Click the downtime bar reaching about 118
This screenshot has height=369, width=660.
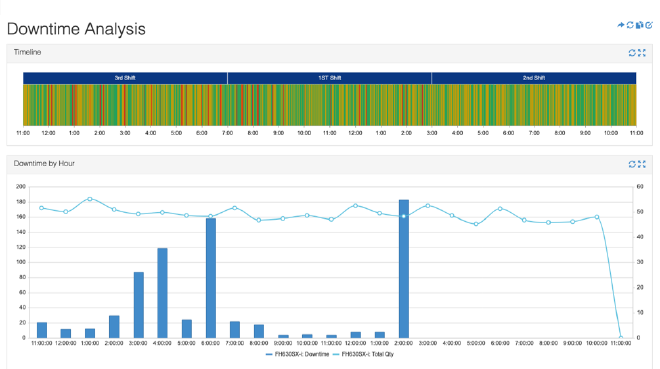point(162,293)
